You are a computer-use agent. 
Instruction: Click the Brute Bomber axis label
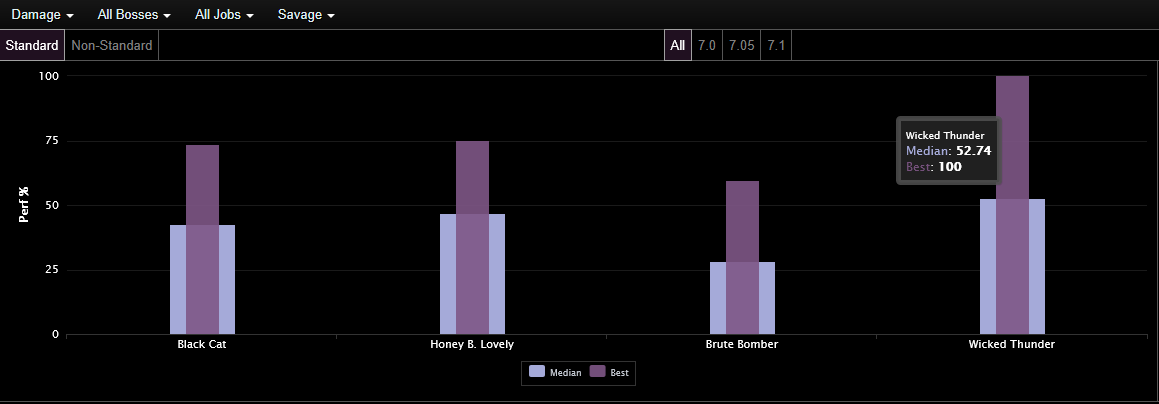pyautogui.click(x=742, y=345)
